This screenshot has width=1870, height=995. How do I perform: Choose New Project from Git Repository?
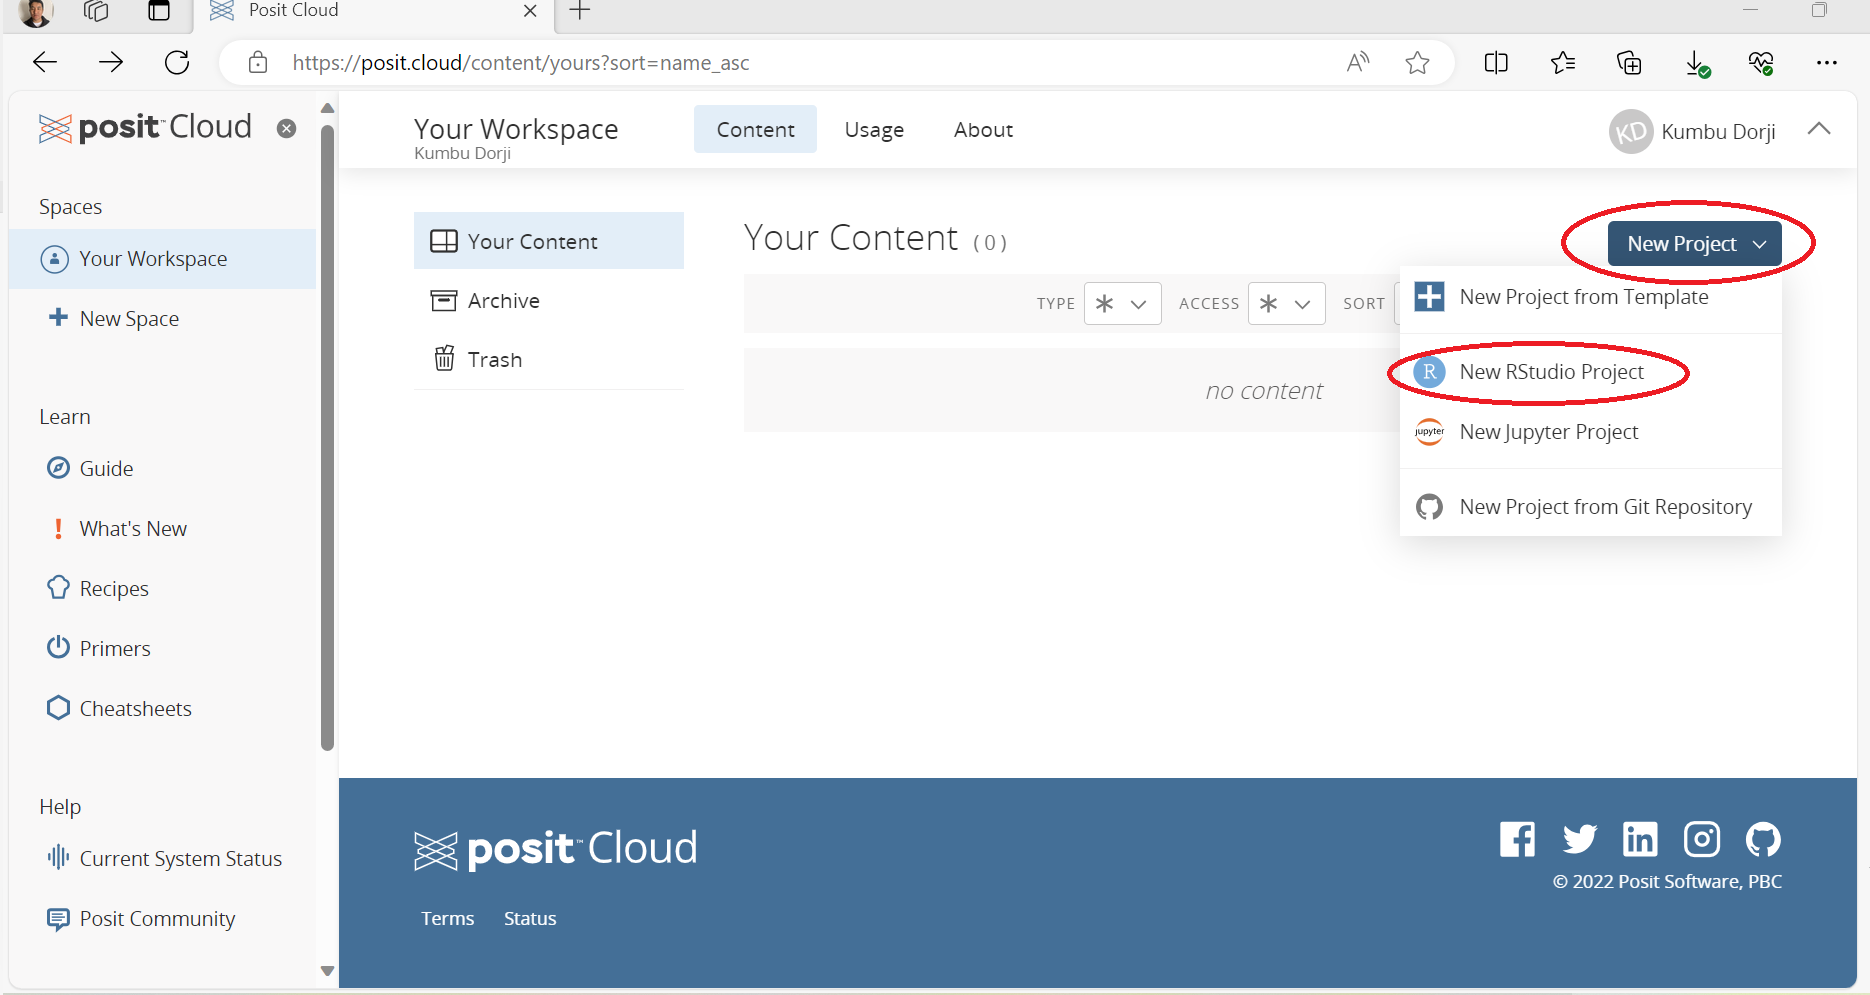tap(1604, 507)
